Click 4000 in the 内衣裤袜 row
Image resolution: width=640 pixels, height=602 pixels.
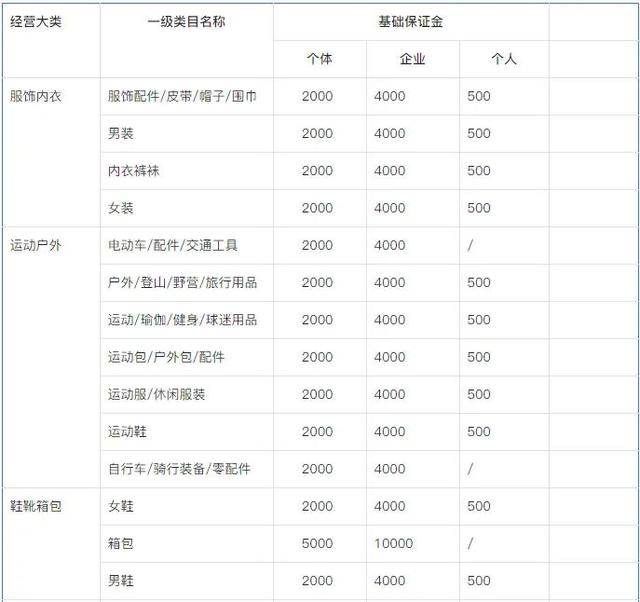tap(389, 171)
